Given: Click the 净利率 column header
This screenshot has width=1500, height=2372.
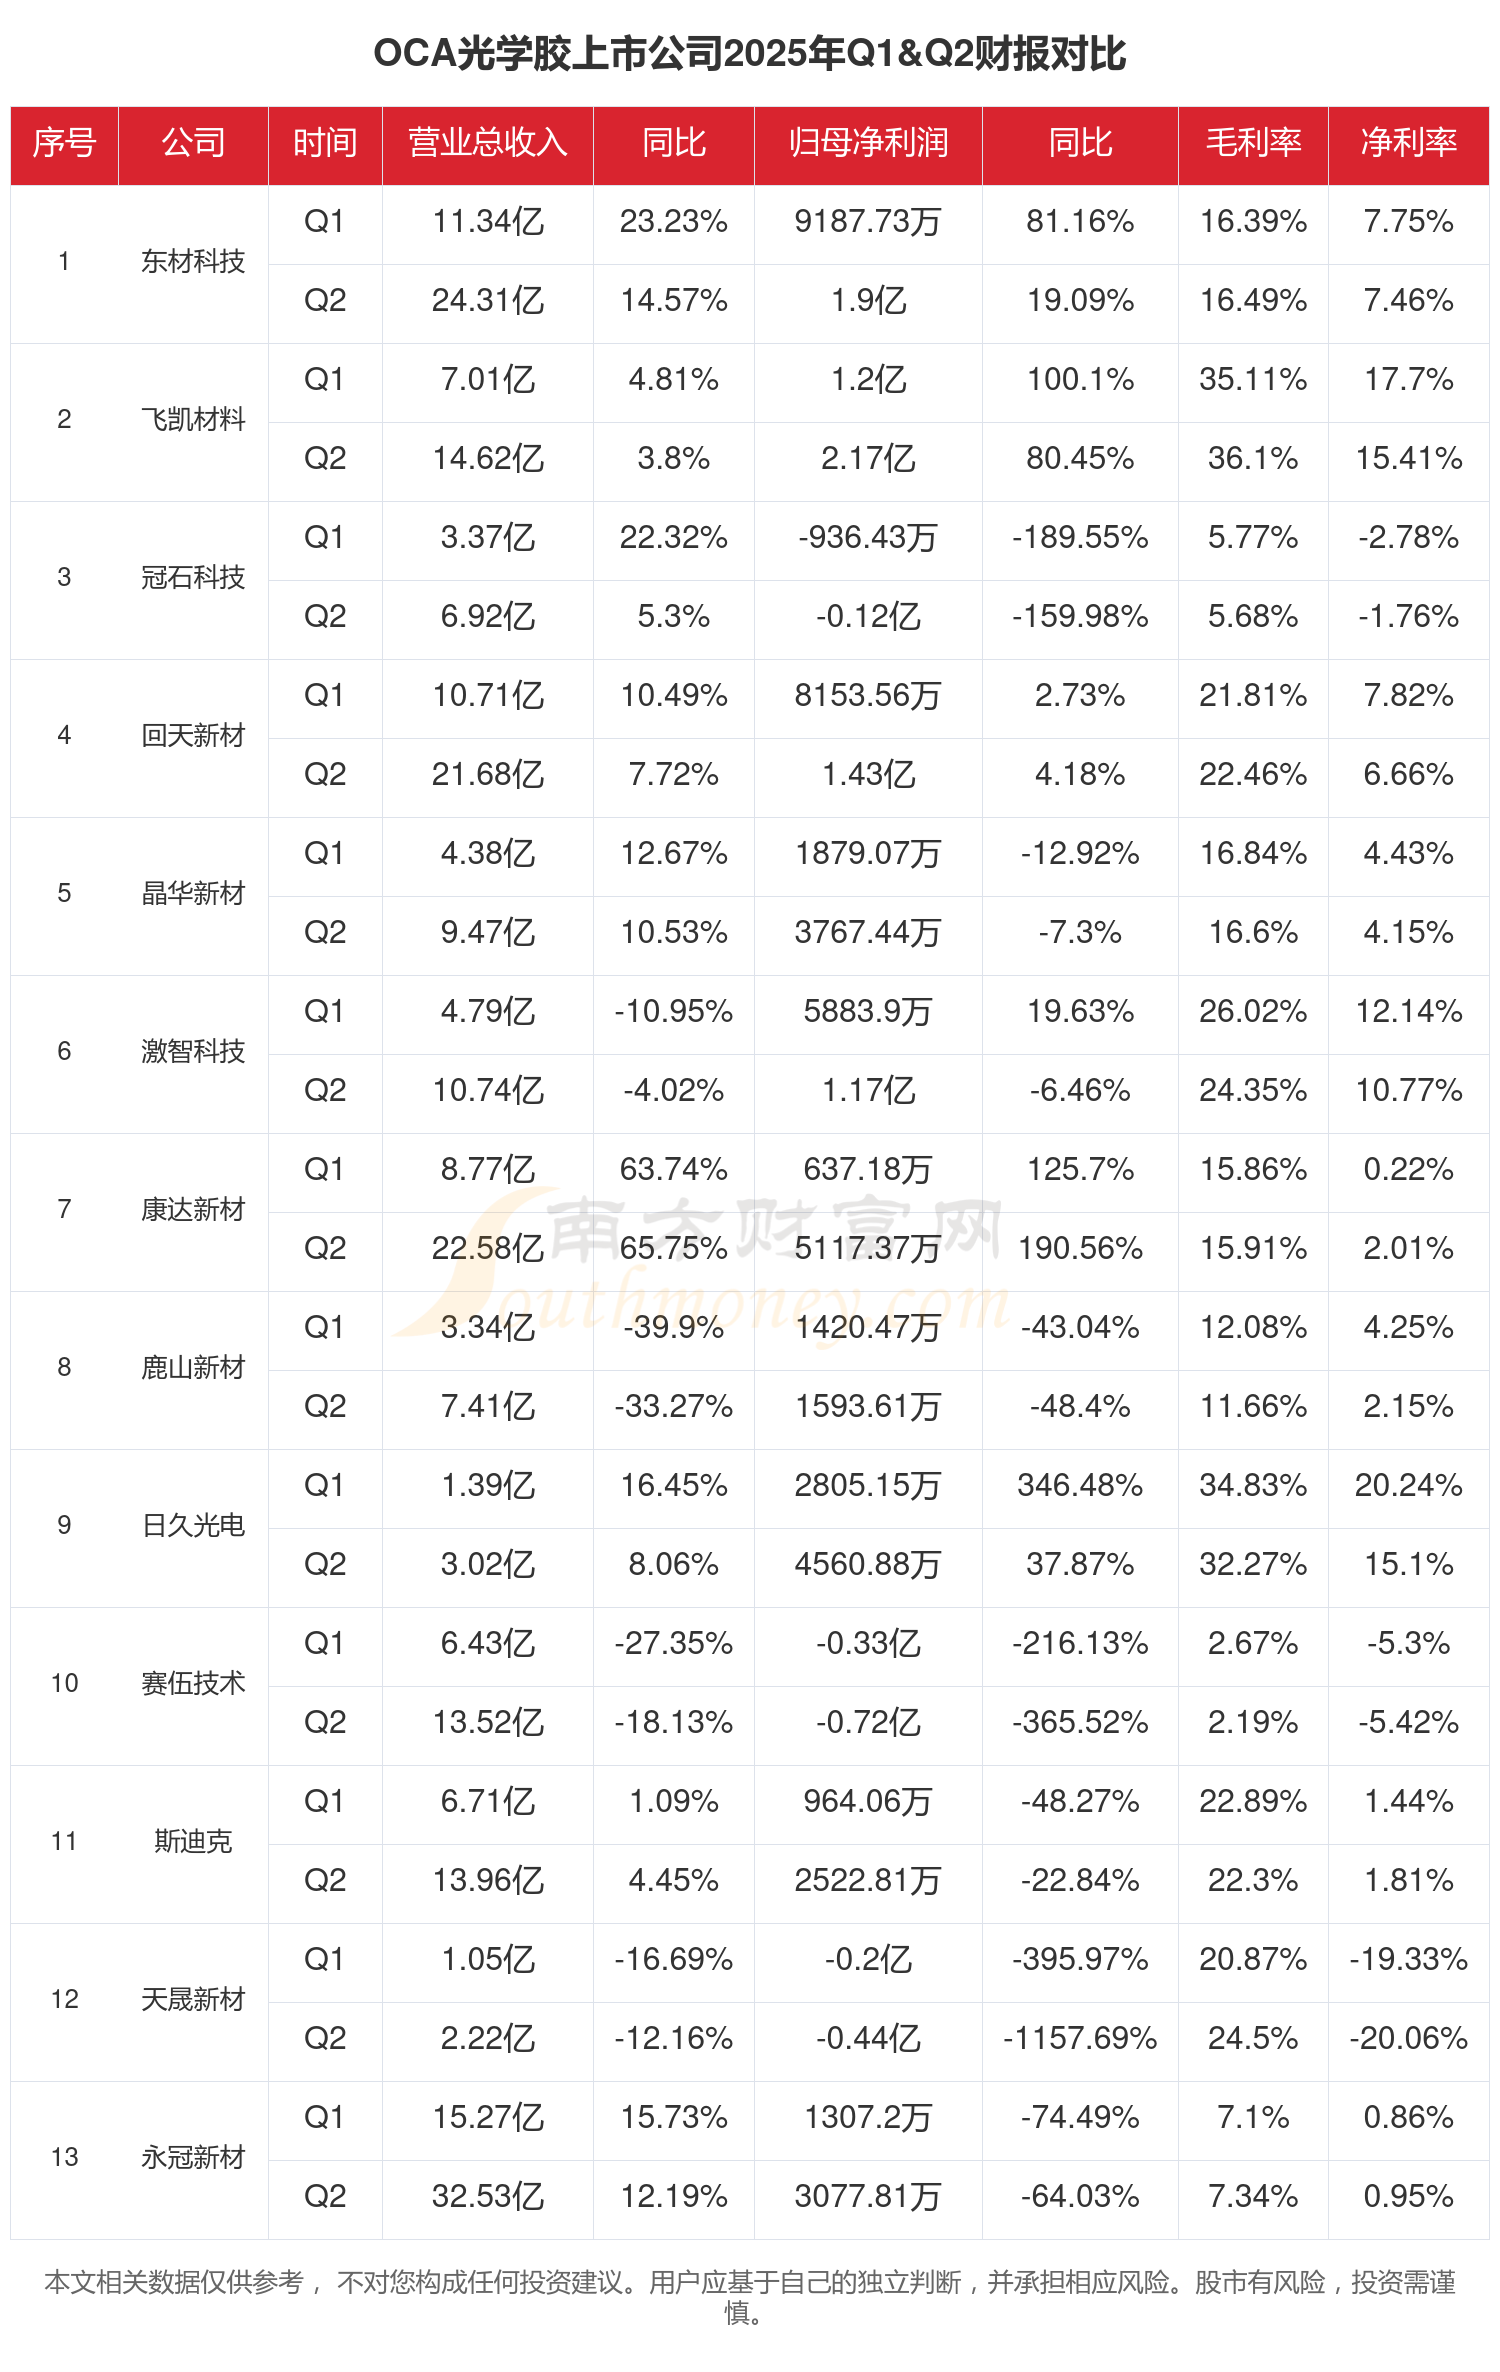Looking at the screenshot, I should point(1408,143).
